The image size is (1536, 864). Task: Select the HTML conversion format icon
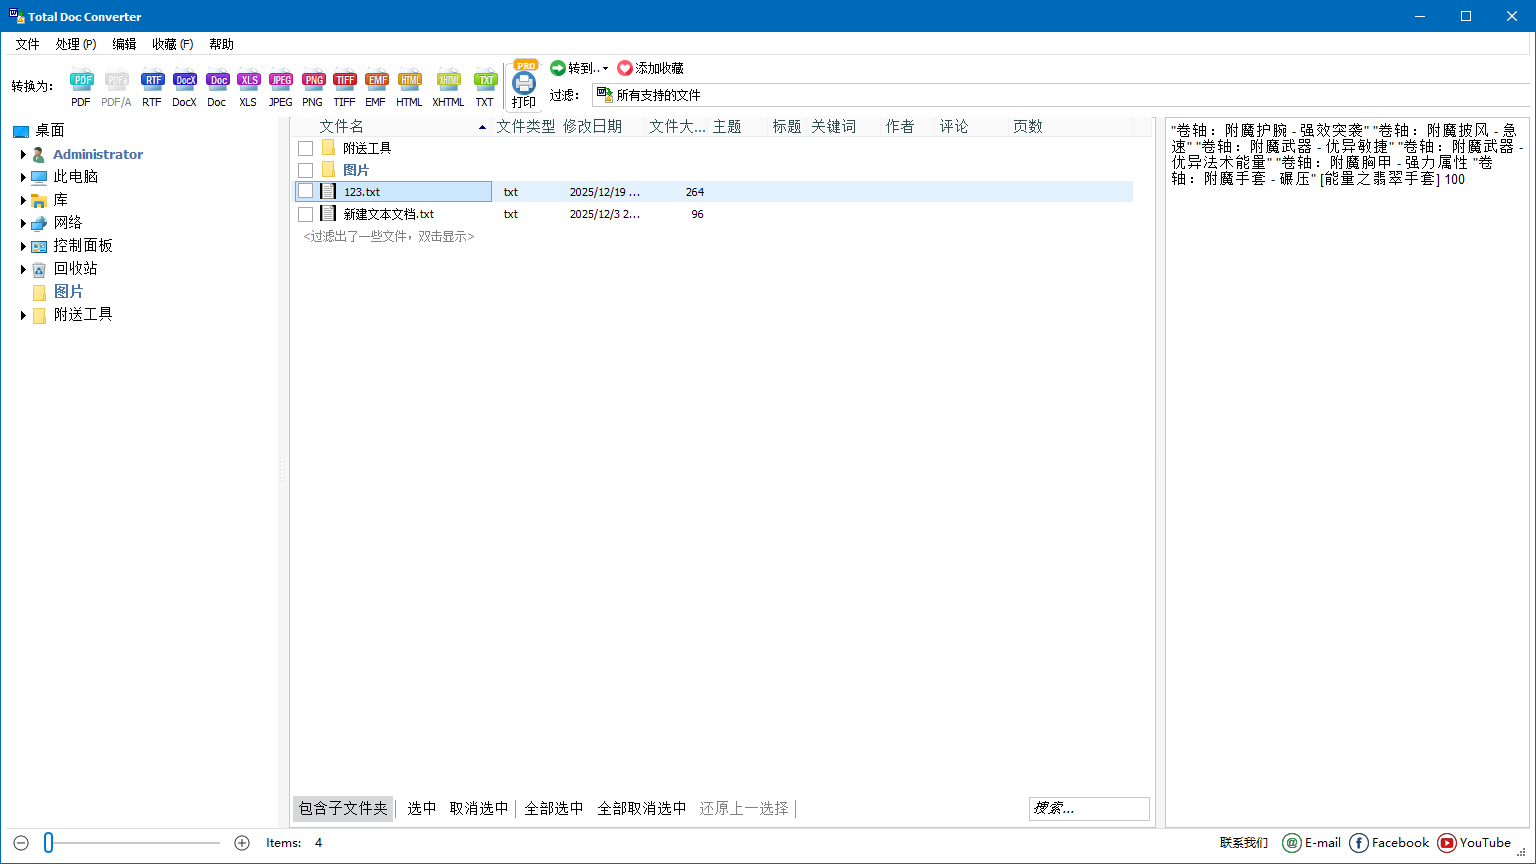coord(410,80)
